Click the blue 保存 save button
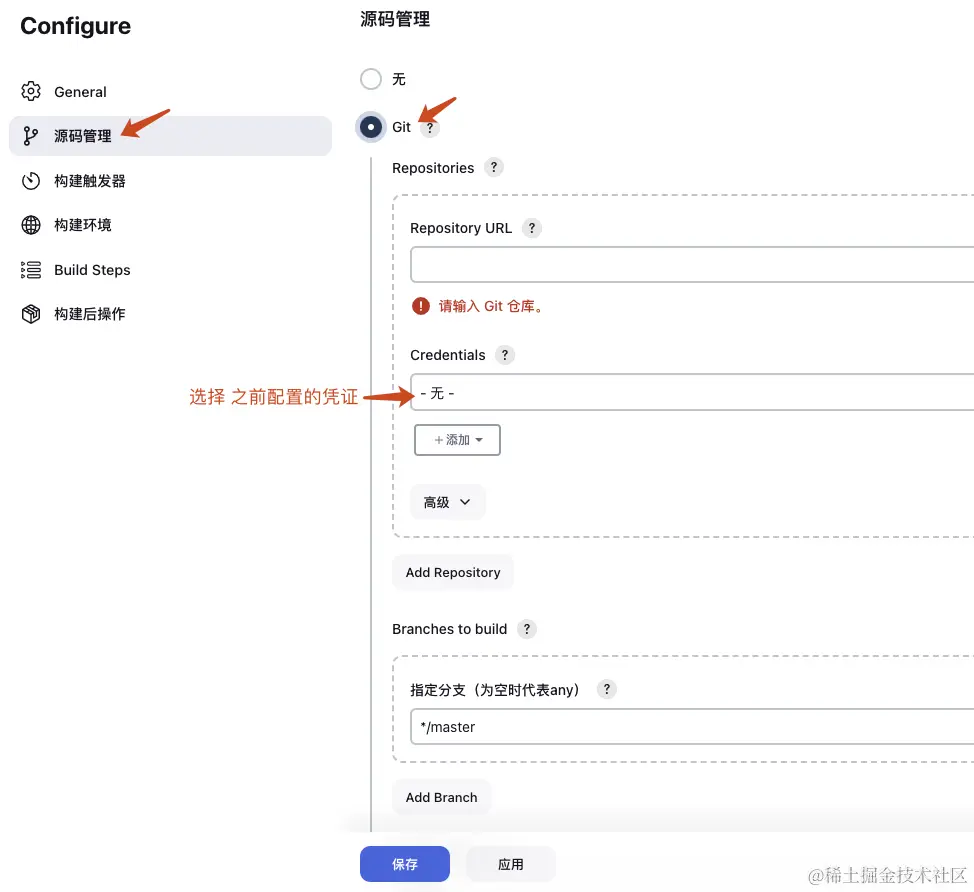 [x=404, y=864]
